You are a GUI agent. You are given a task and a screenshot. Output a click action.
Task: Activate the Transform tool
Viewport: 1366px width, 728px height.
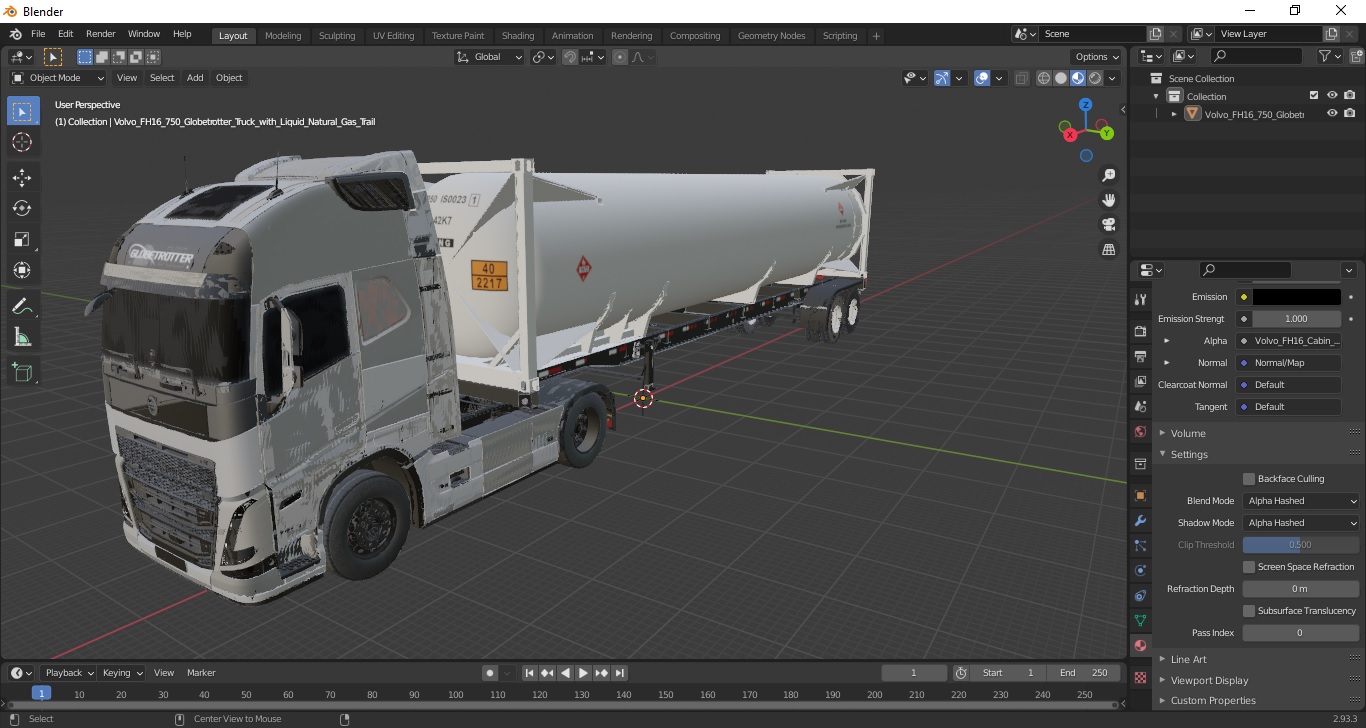[22, 270]
